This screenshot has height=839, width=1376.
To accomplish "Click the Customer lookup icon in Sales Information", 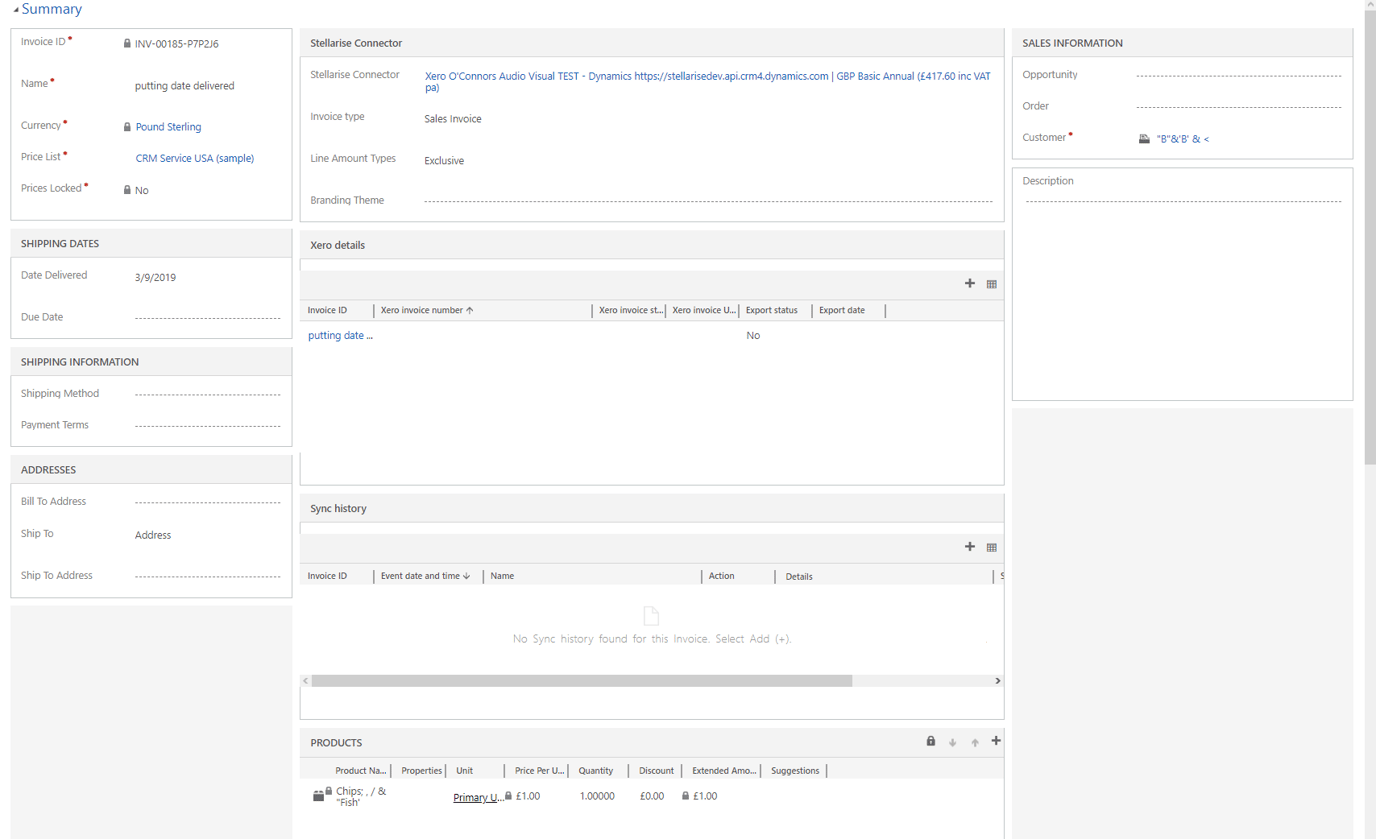I will tap(1144, 138).
